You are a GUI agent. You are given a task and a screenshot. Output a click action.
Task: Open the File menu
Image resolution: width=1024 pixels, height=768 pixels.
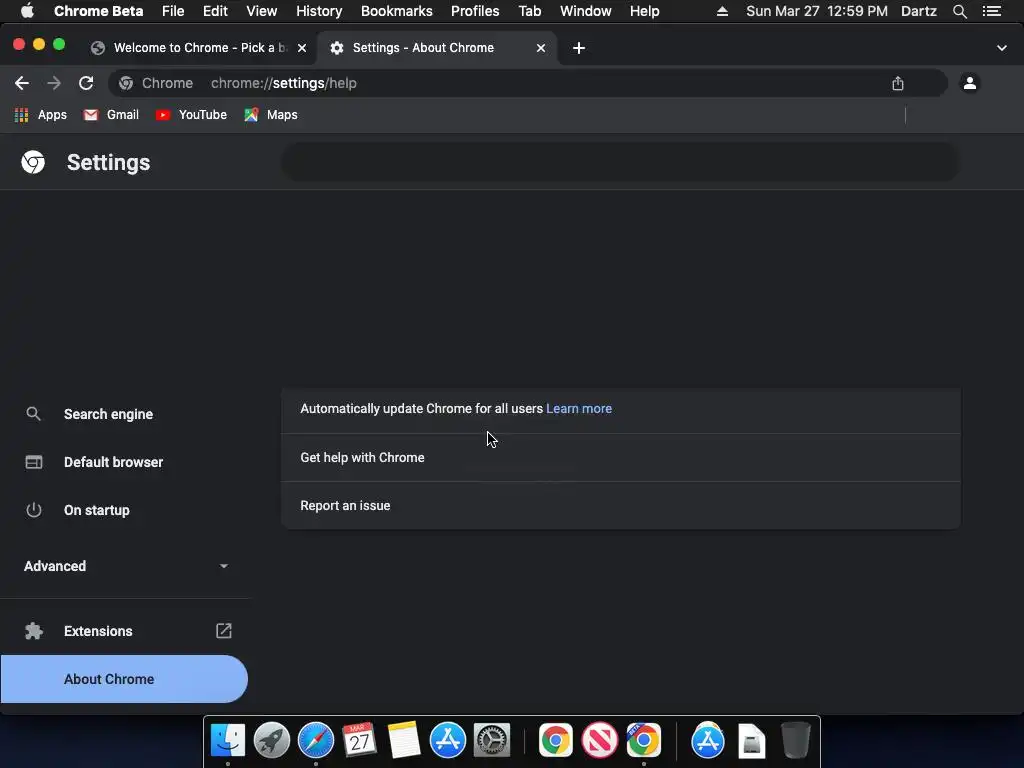[173, 11]
